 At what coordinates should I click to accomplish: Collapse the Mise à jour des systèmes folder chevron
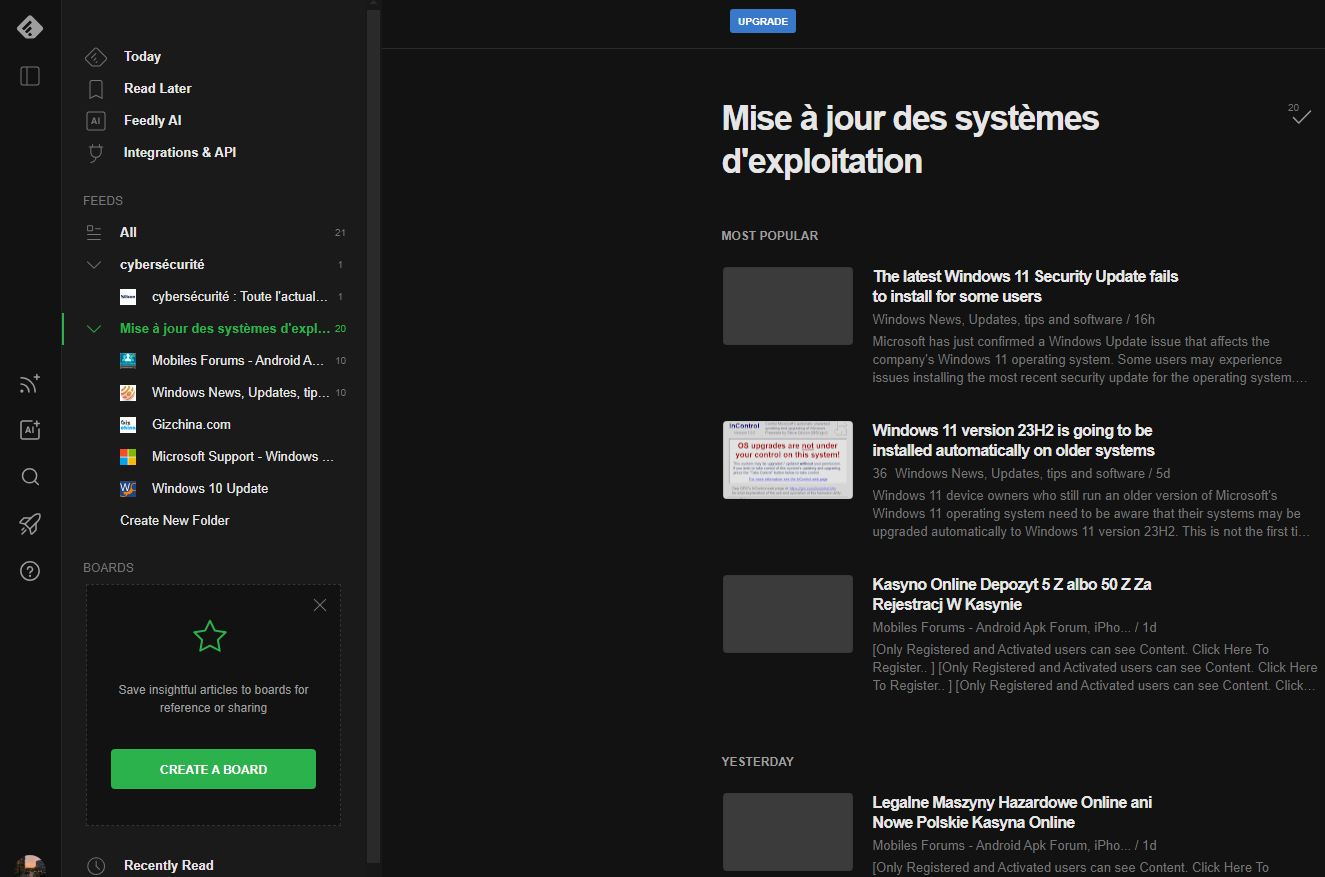point(95,329)
